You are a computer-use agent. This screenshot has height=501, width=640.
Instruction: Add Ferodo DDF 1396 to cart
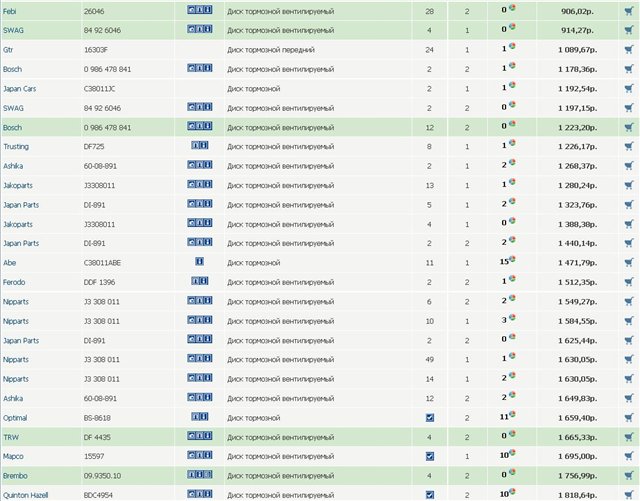coord(629,282)
